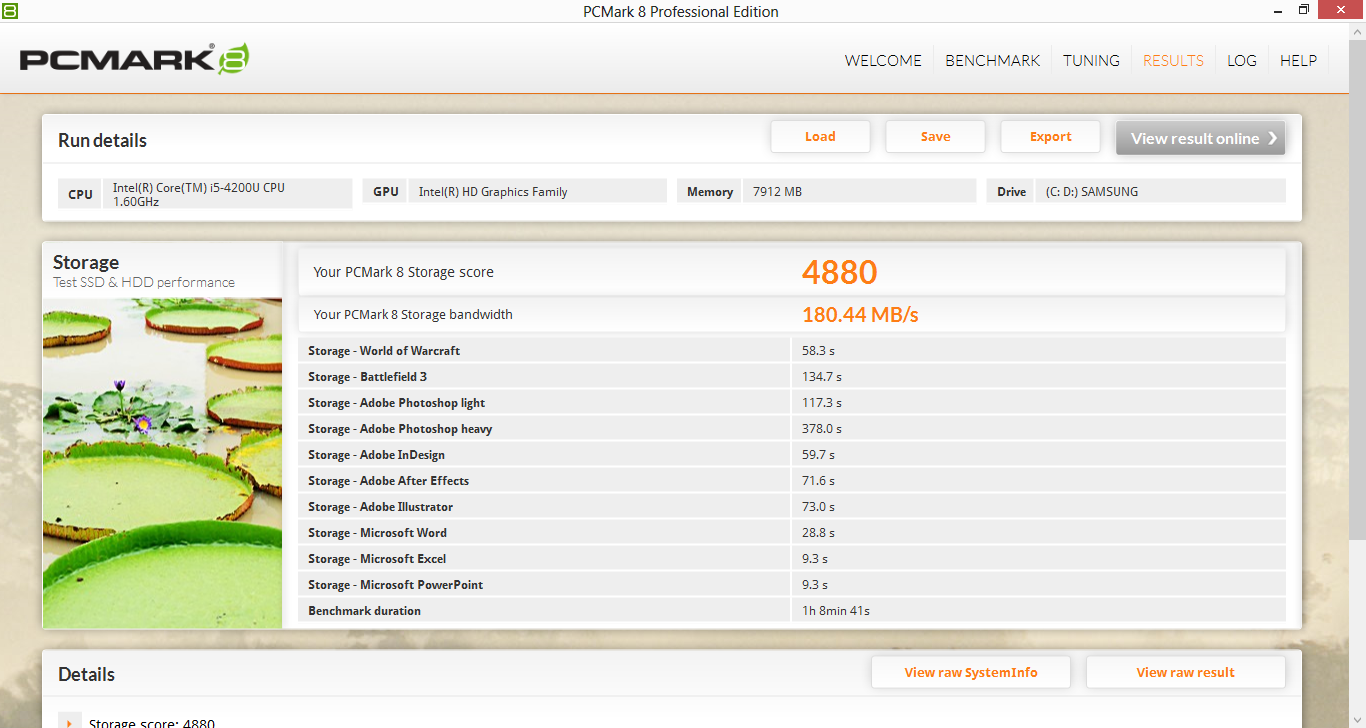This screenshot has width=1366, height=728.
Task: Click the Drive label tag
Action: pyautogui.click(x=1012, y=192)
